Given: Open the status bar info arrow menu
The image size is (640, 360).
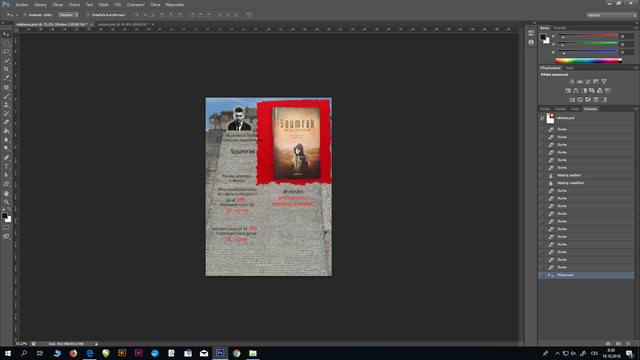Looking at the screenshot, I should click(x=96, y=344).
